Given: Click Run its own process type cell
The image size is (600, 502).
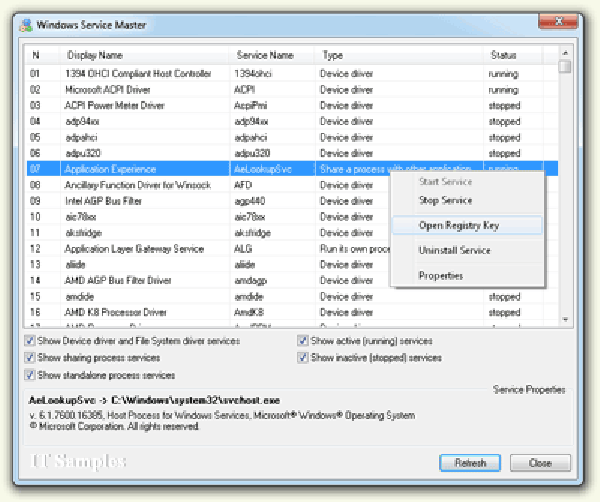Looking at the screenshot, I should tap(355, 249).
